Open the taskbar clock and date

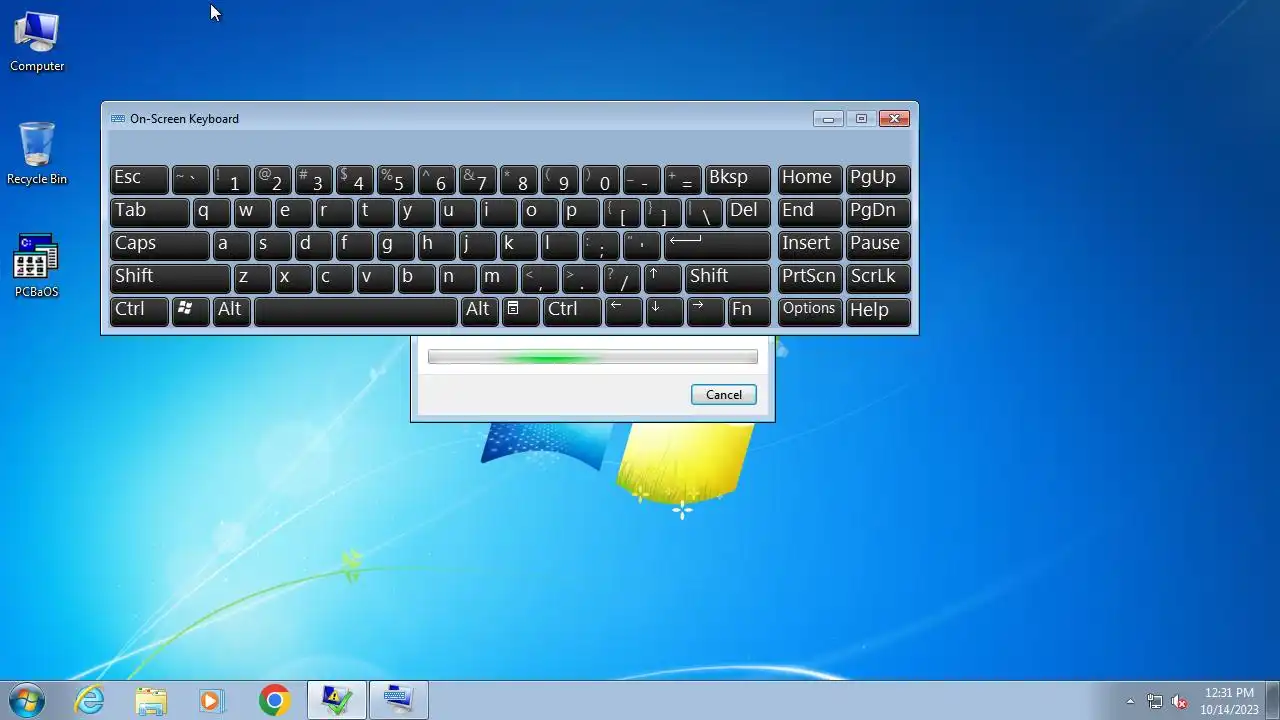[x=1229, y=701]
